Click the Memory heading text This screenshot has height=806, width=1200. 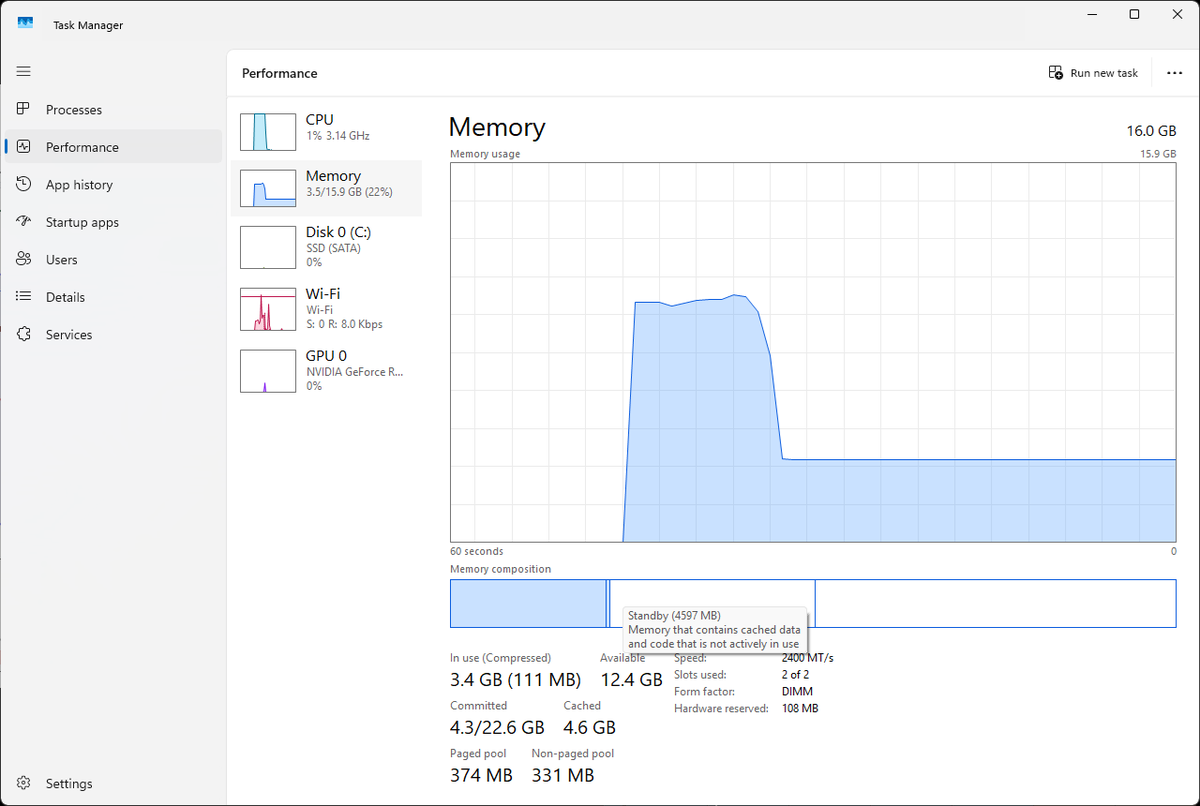(x=497, y=127)
